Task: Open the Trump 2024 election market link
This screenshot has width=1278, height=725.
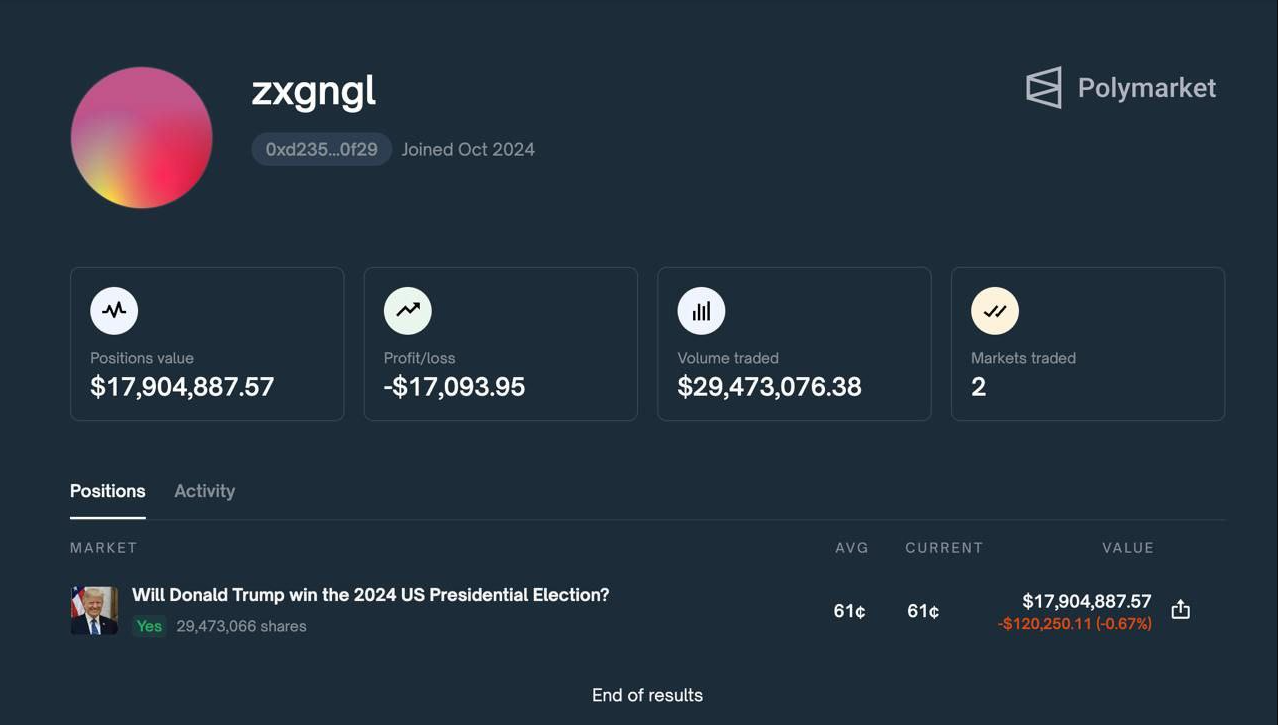Action: (x=370, y=595)
